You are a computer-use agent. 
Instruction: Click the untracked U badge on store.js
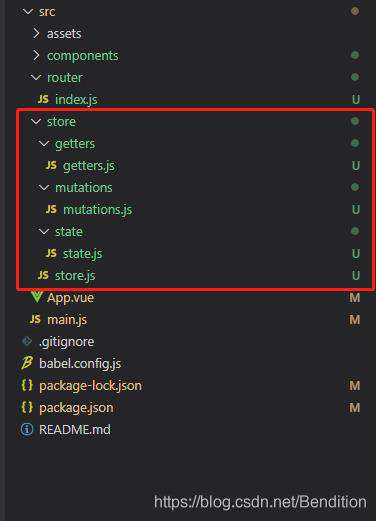356,275
